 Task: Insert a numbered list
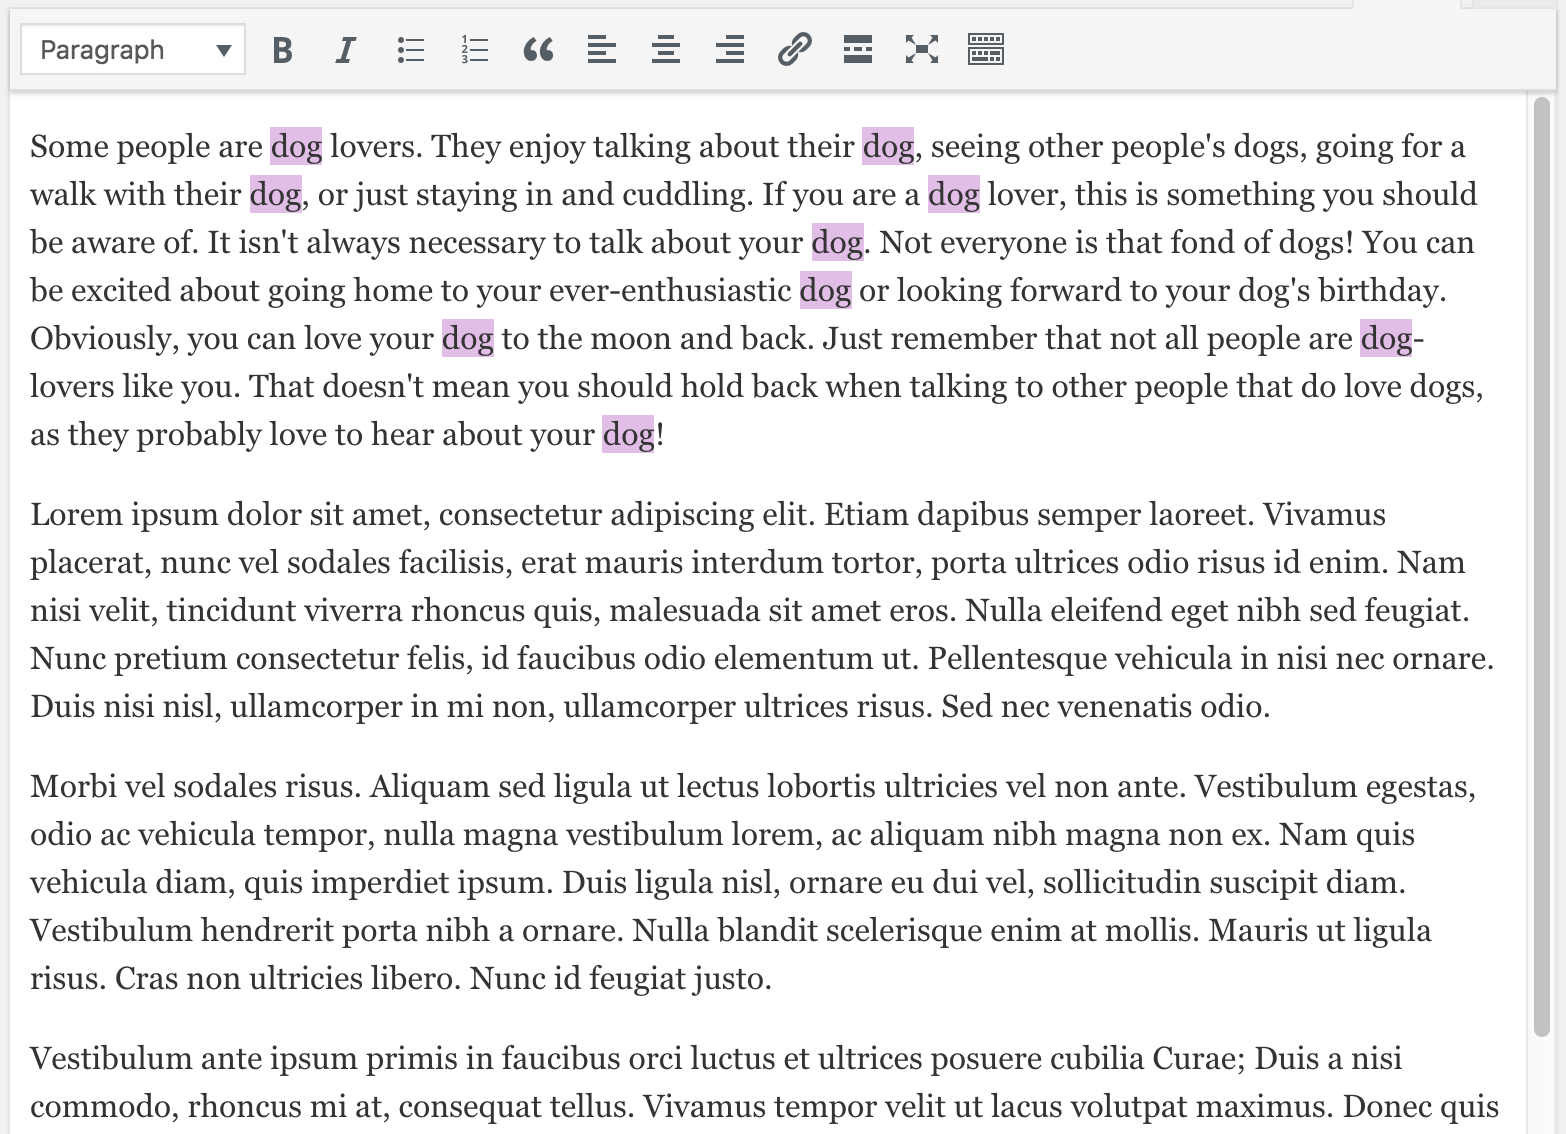click(x=474, y=50)
